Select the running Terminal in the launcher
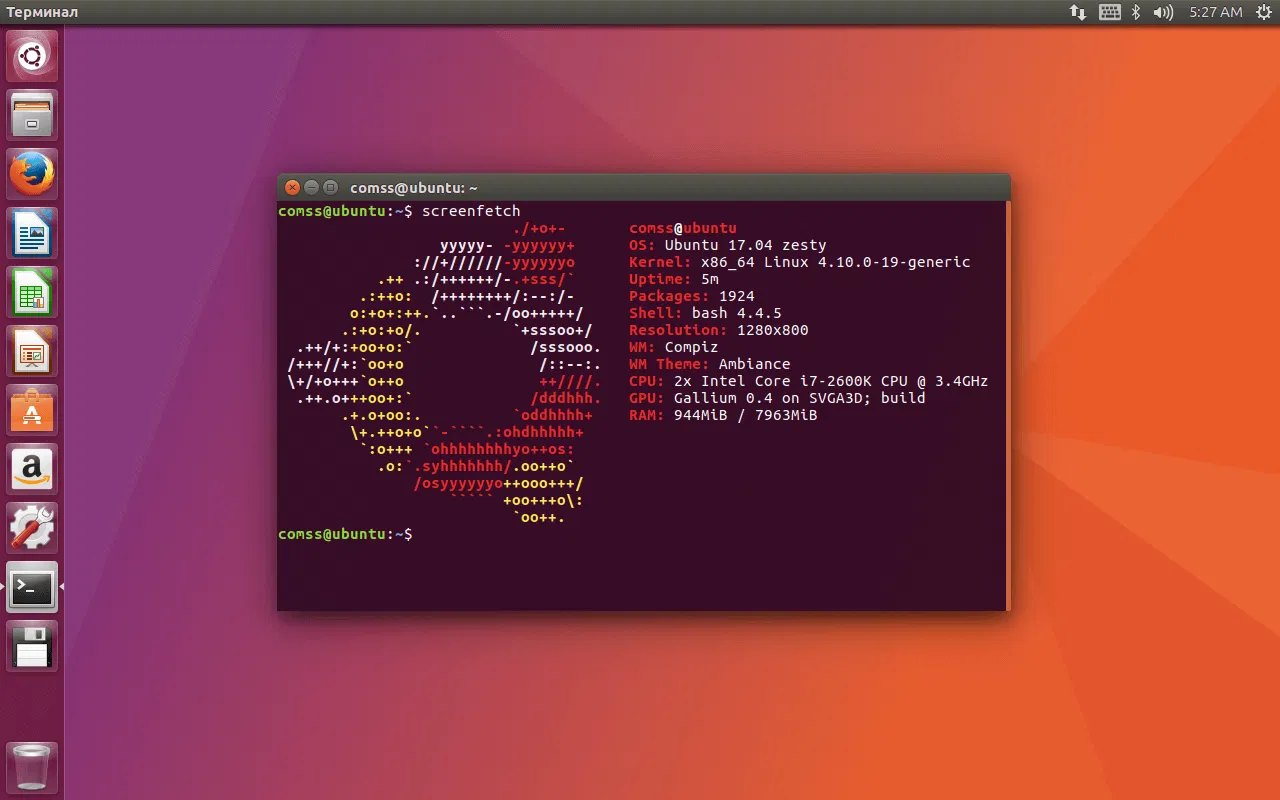 point(31,587)
